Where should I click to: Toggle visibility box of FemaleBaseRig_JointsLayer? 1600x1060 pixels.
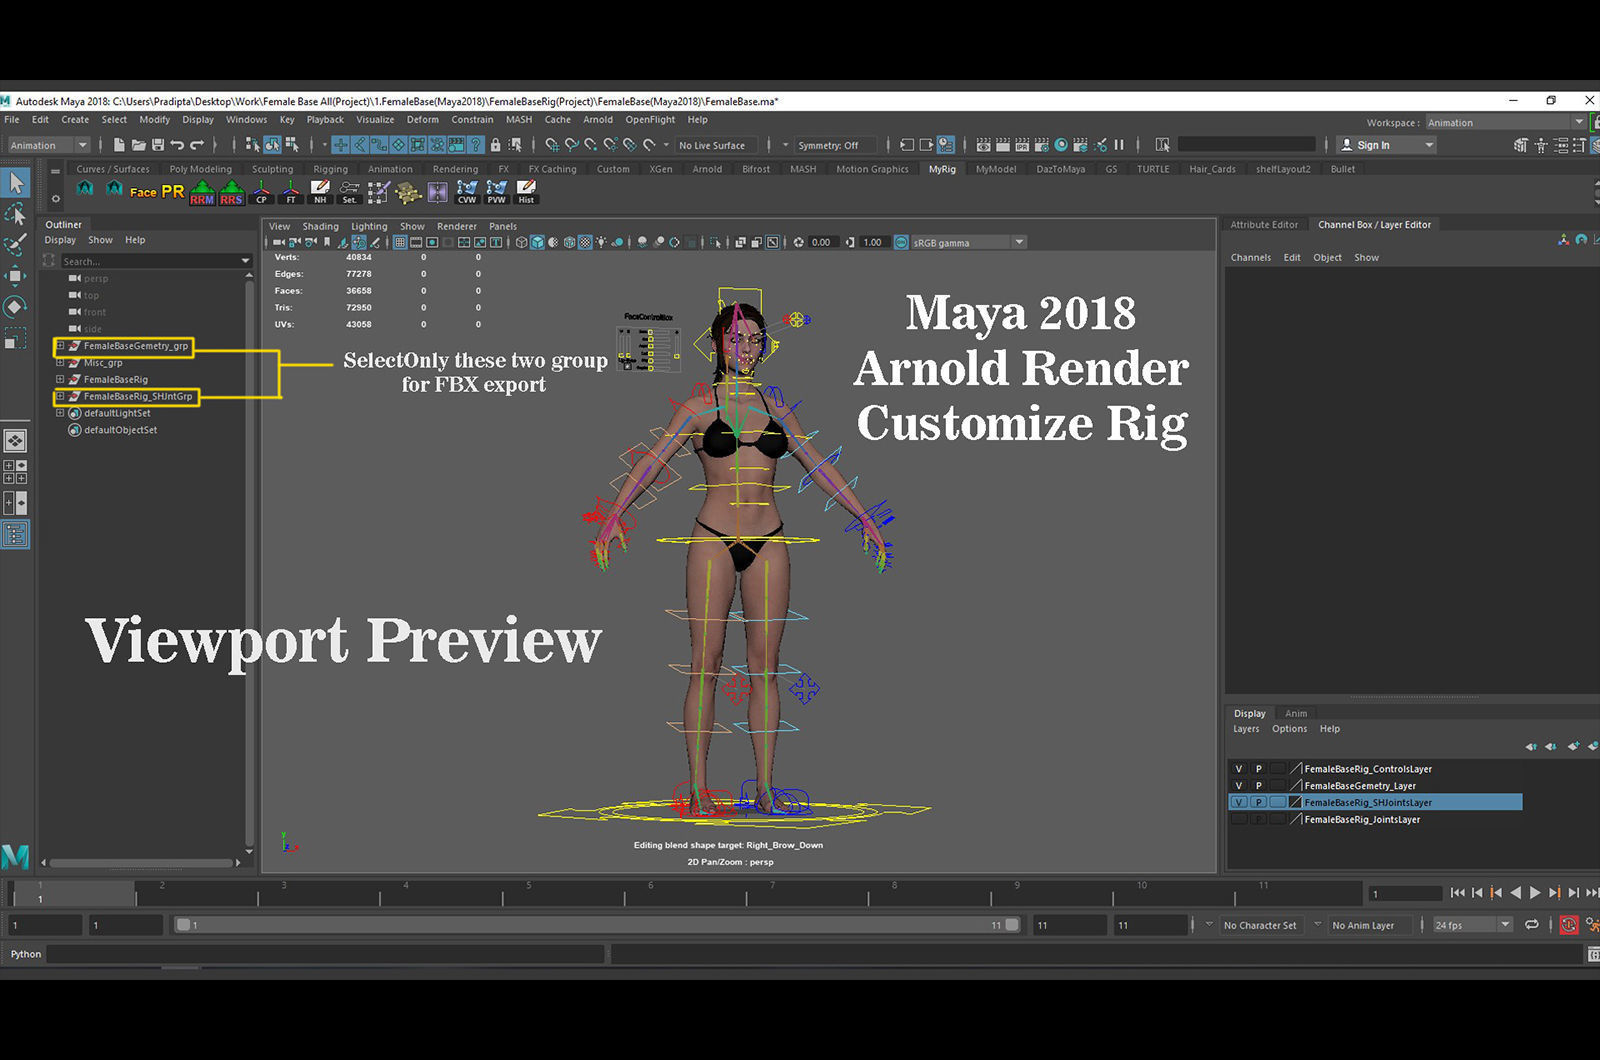tap(1239, 820)
